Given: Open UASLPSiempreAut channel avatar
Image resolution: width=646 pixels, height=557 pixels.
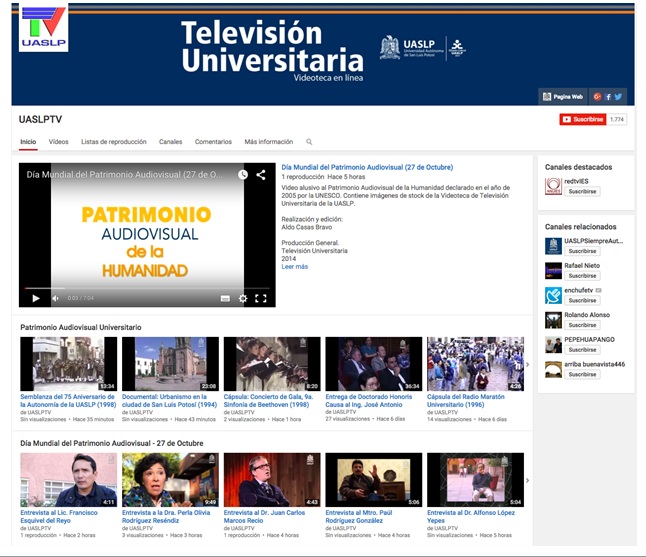Looking at the screenshot, I should point(553,246).
